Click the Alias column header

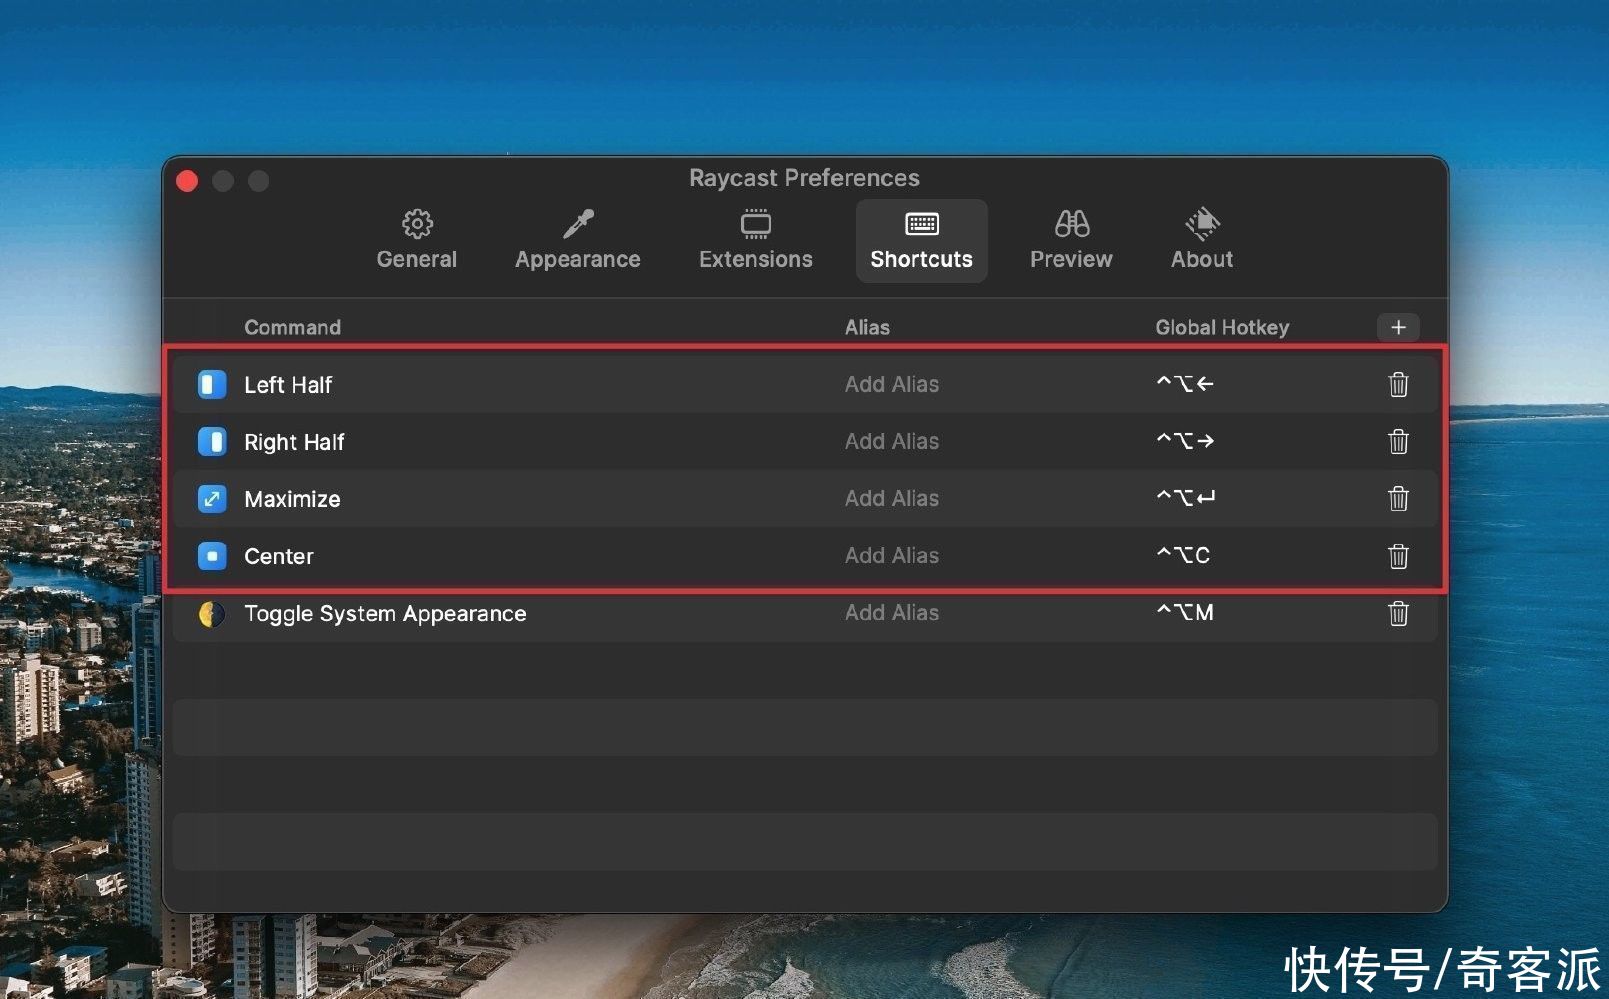867,327
